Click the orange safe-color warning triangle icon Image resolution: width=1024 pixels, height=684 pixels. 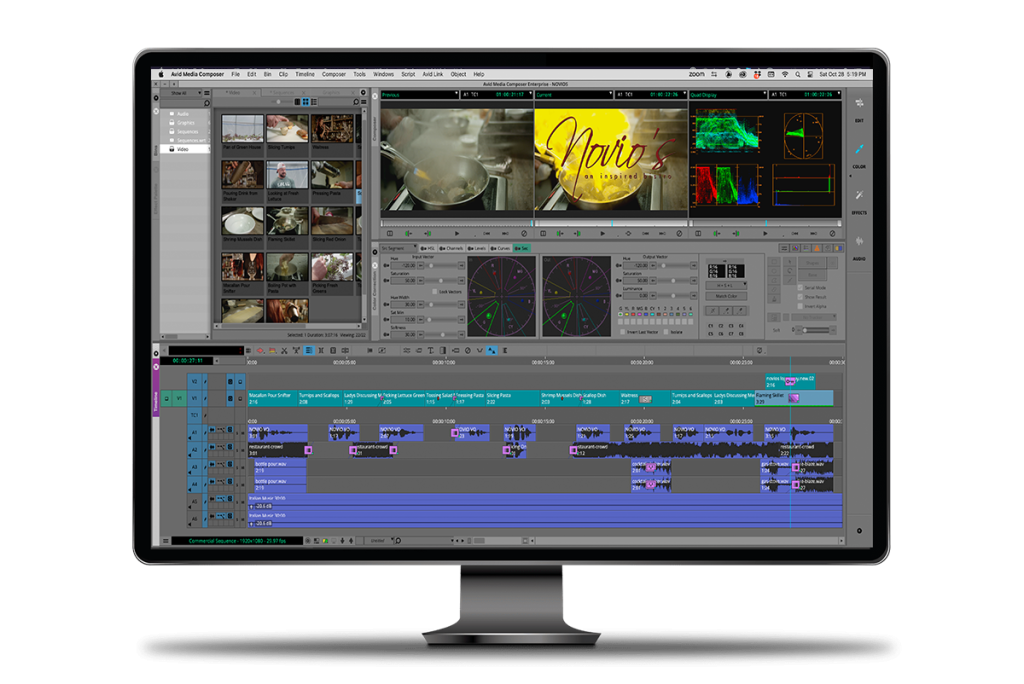click(x=816, y=248)
